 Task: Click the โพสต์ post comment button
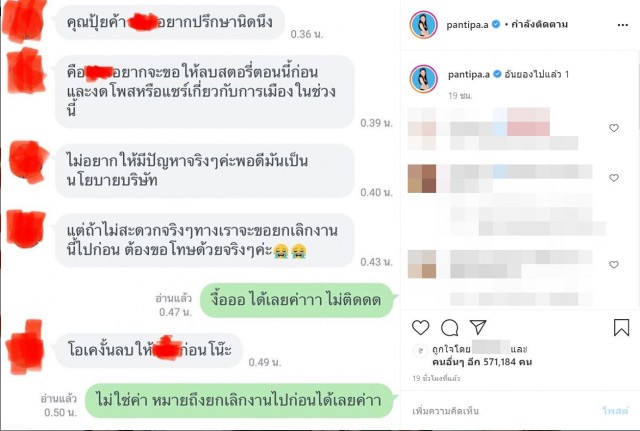[x=615, y=411]
